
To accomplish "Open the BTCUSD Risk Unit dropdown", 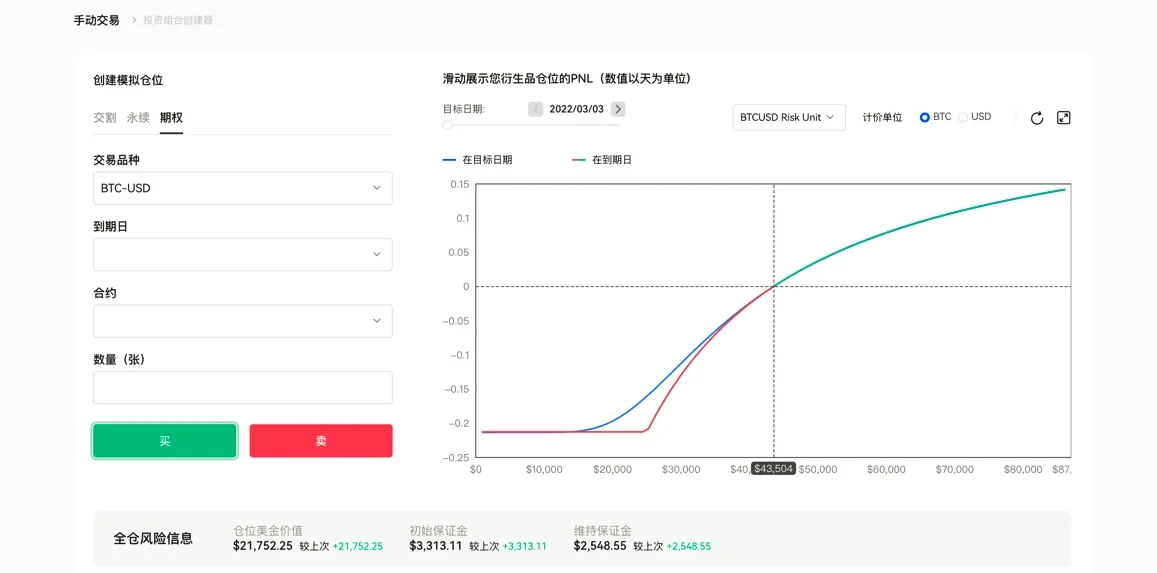I will 789,117.
